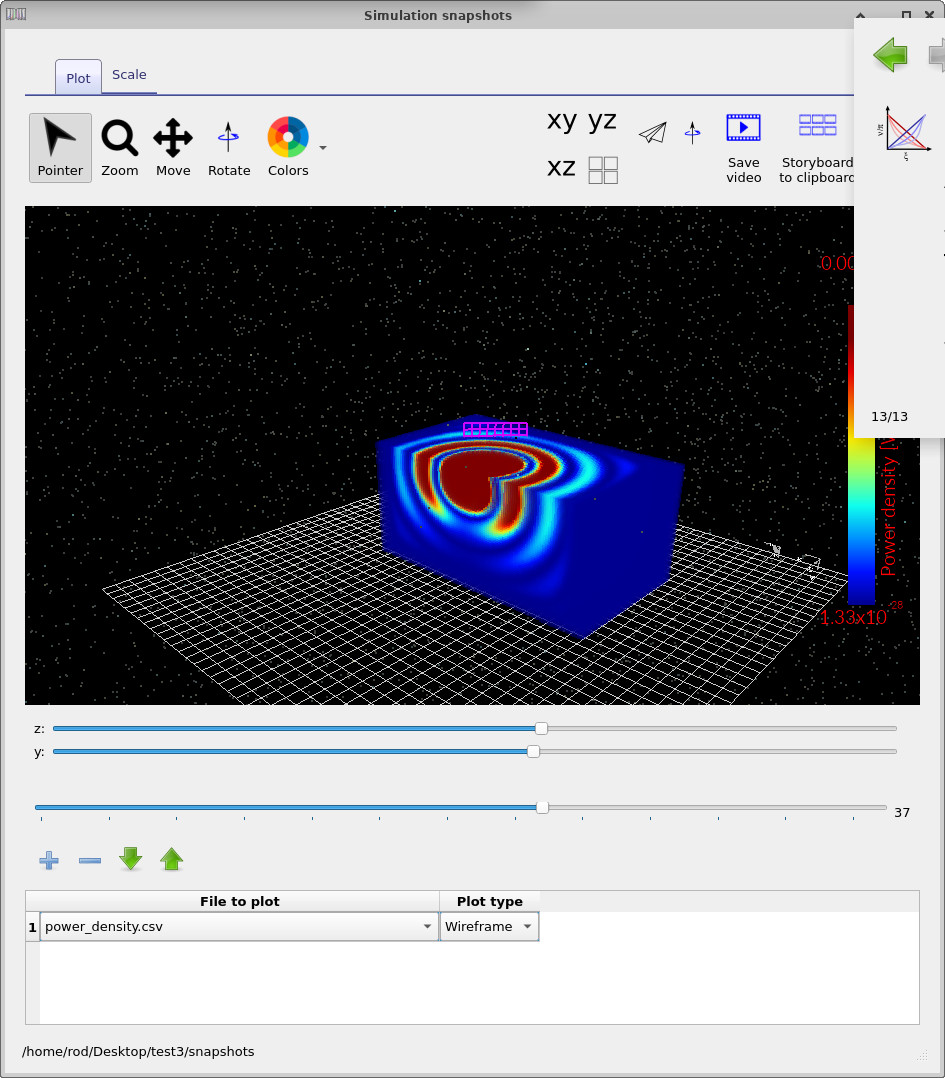Activate the Rotate tool
The height and width of the screenshot is (1078, 945).
coord(228,147)
